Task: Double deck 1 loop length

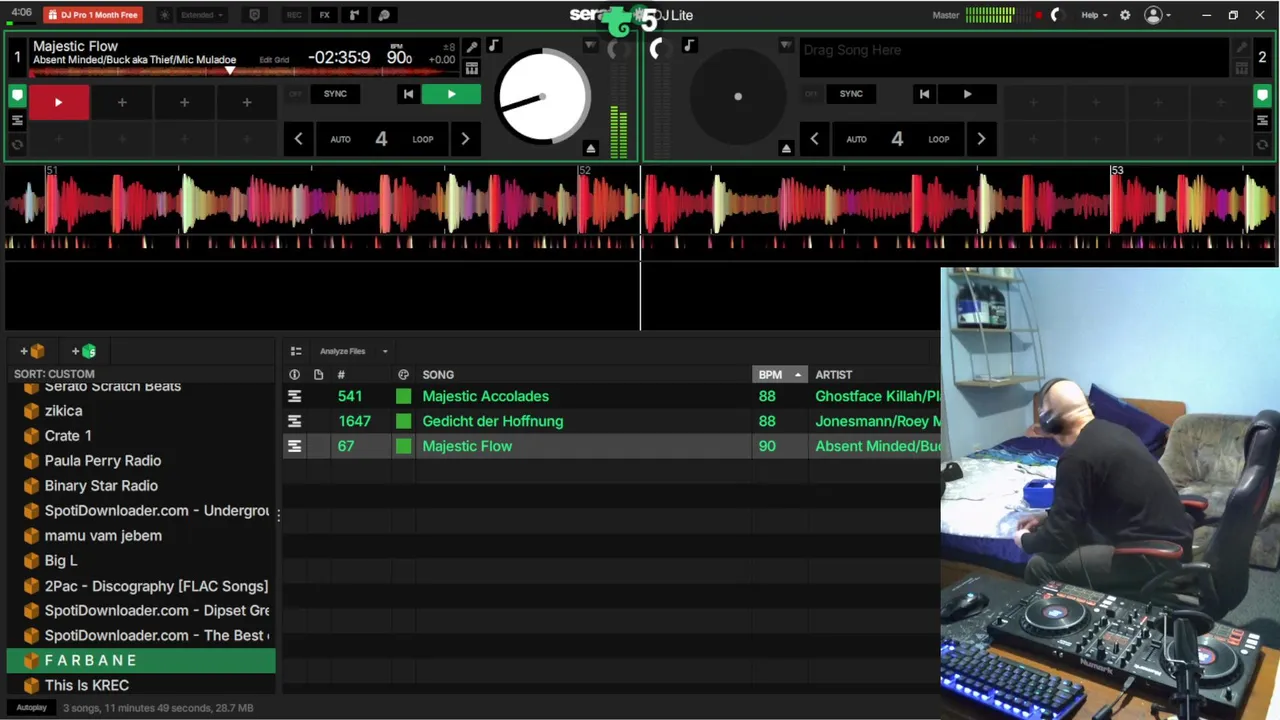Action: click(x=465, y=139)
